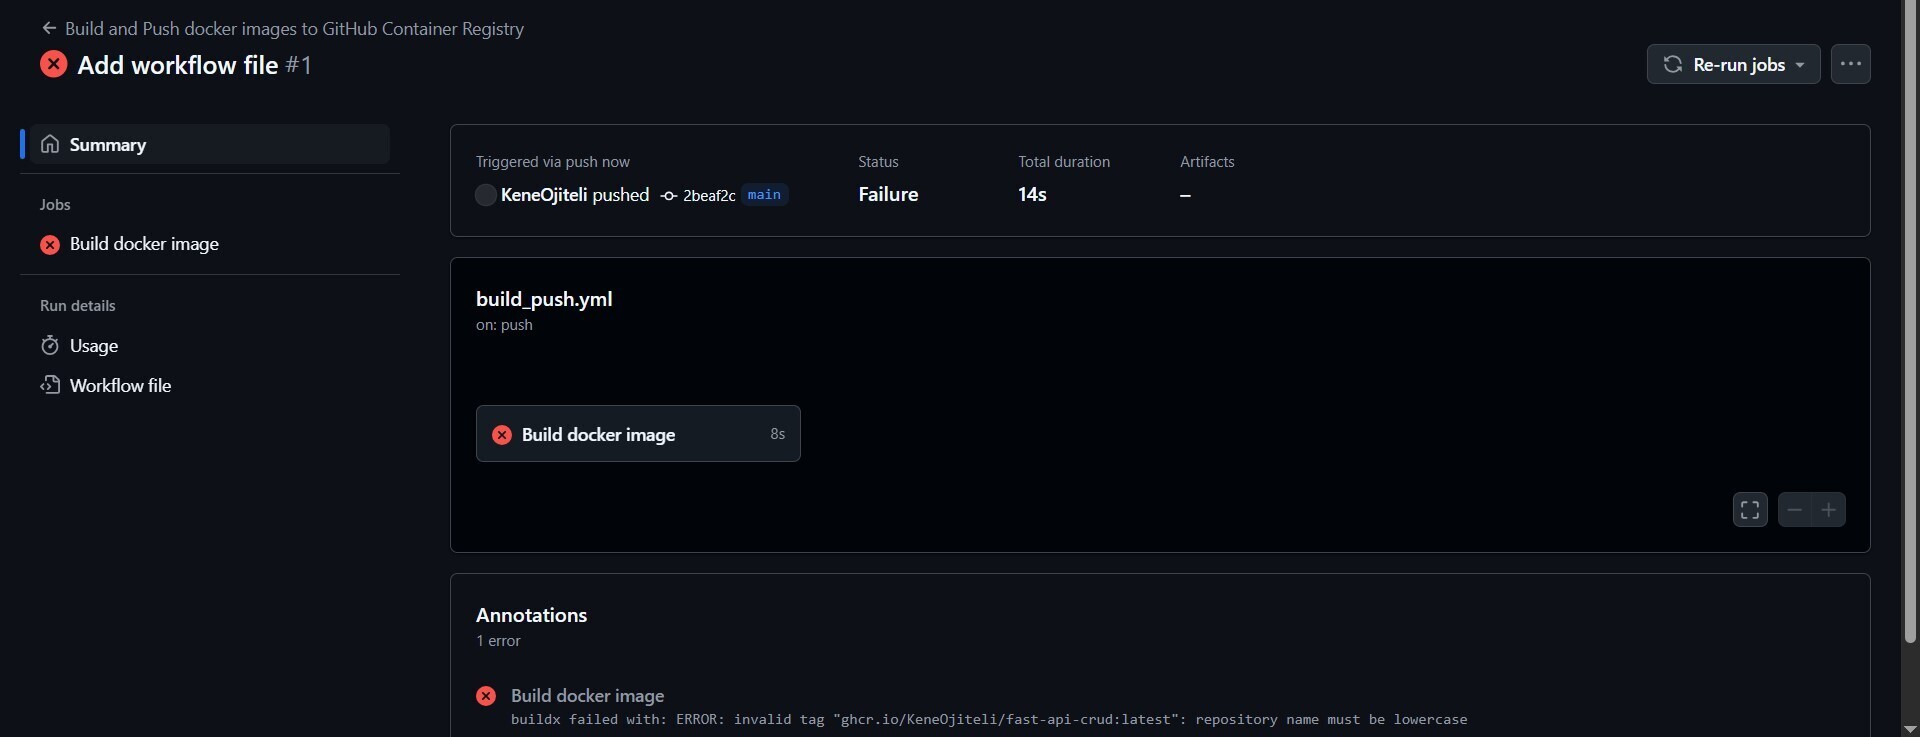
Task: Click the red failure icon beside Add workflow file
Action: [54, 65]
